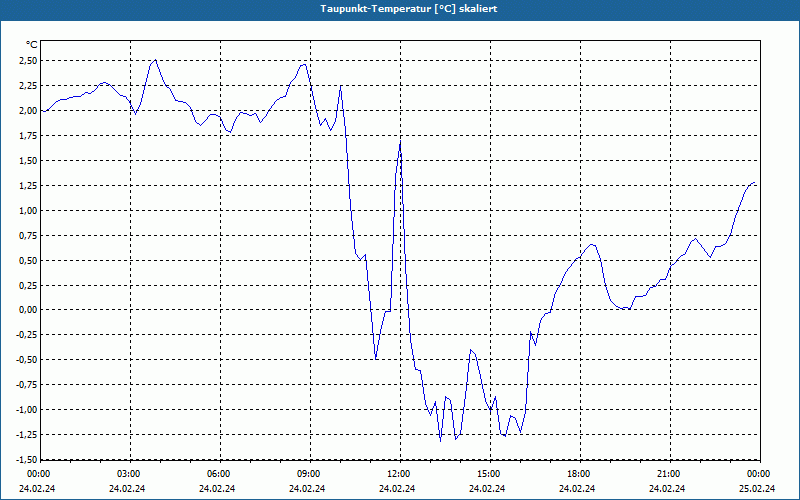This screenshot has width=800, height=500.
Task: Select the 2,25 y-axis label
Action: [28, 86]
